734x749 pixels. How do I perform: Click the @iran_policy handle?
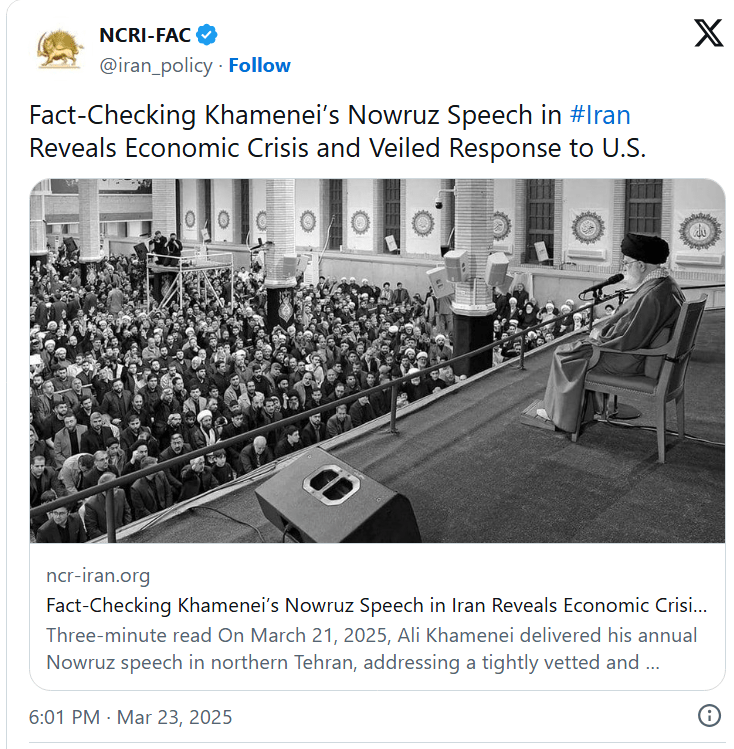pos(156,65)
